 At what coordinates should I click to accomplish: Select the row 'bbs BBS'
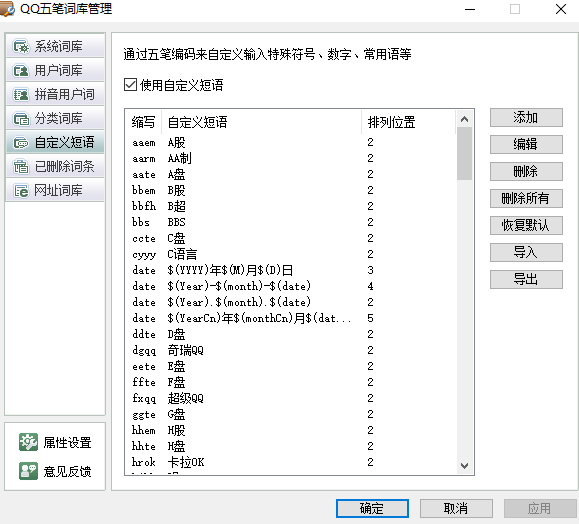pyautogui.click(x=290, y=222)
